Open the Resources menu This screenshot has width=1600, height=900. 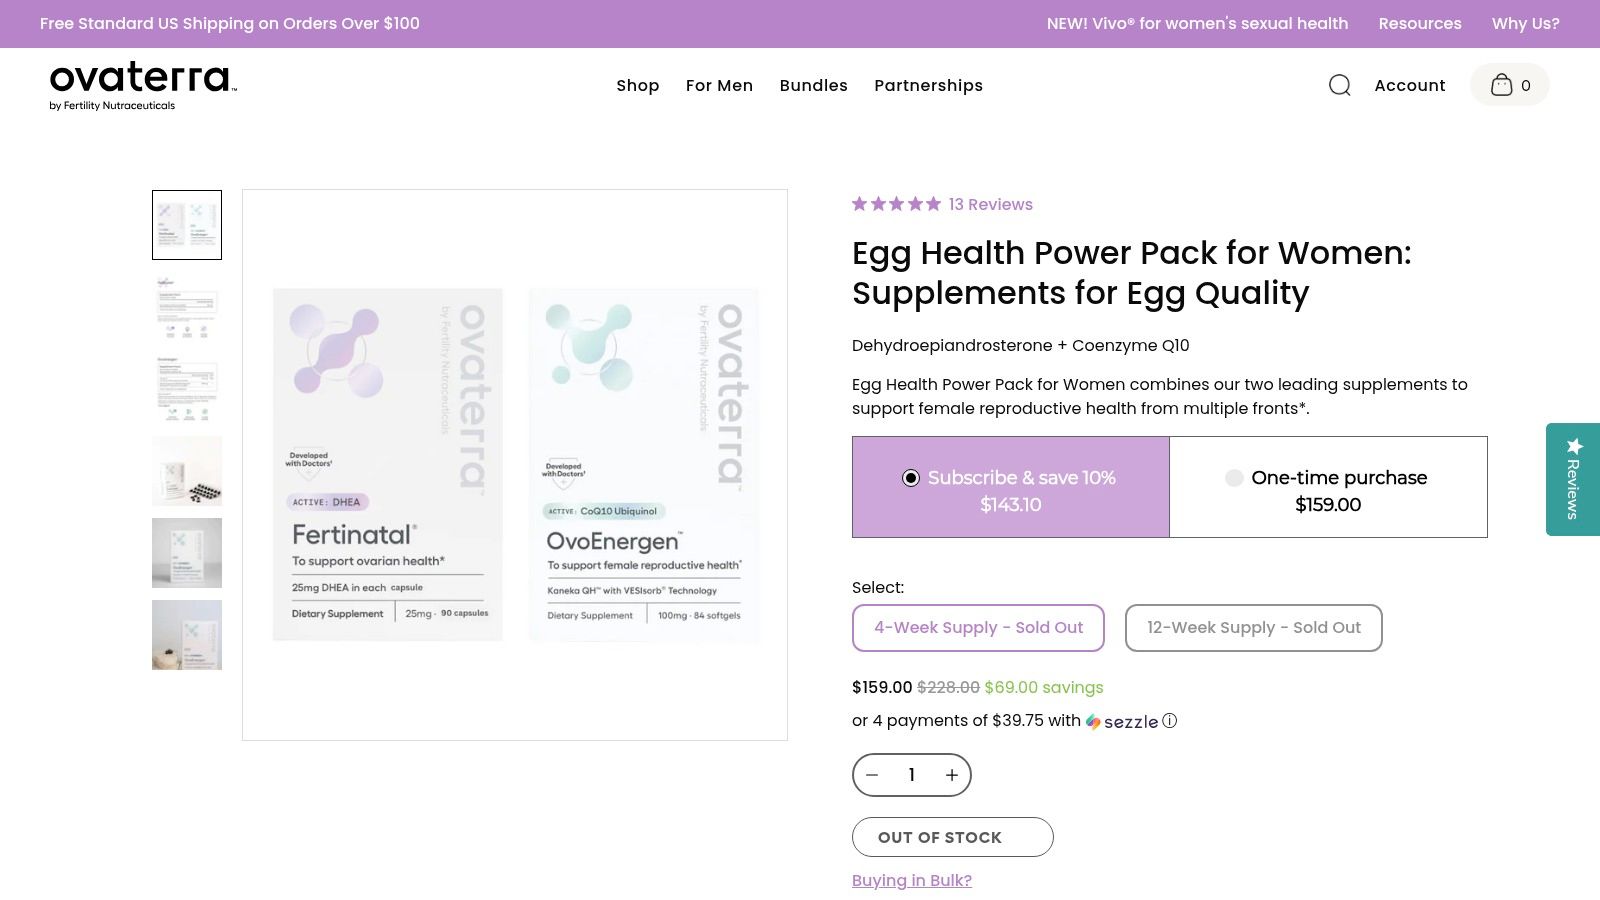pos(1419,23)
